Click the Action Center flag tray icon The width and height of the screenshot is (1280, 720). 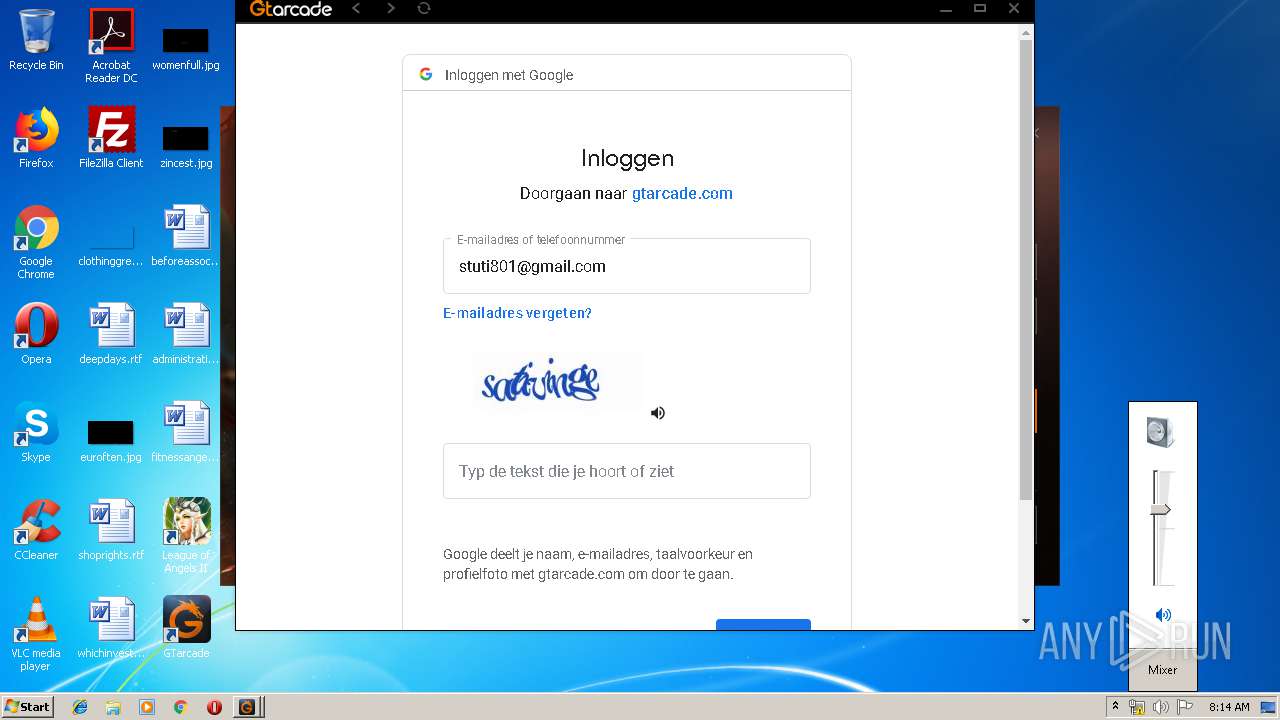(x=1185, y=707)
